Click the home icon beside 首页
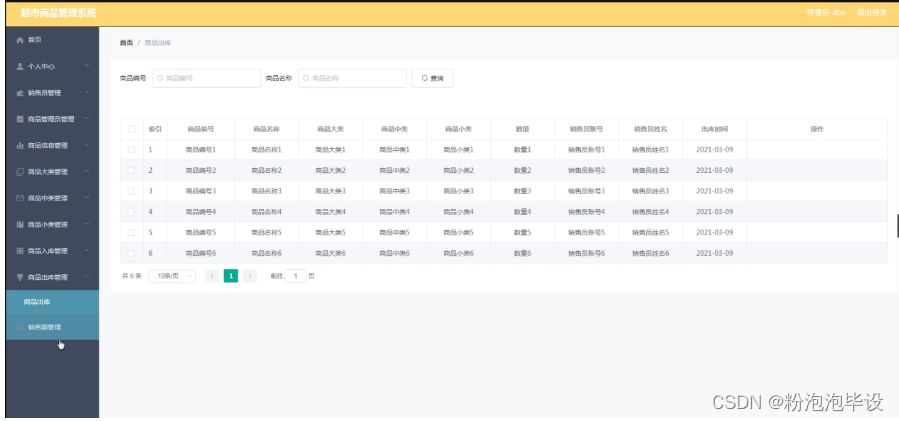This screenshot has height=421, width=899. pyautogui.click(x=20, y=40)
